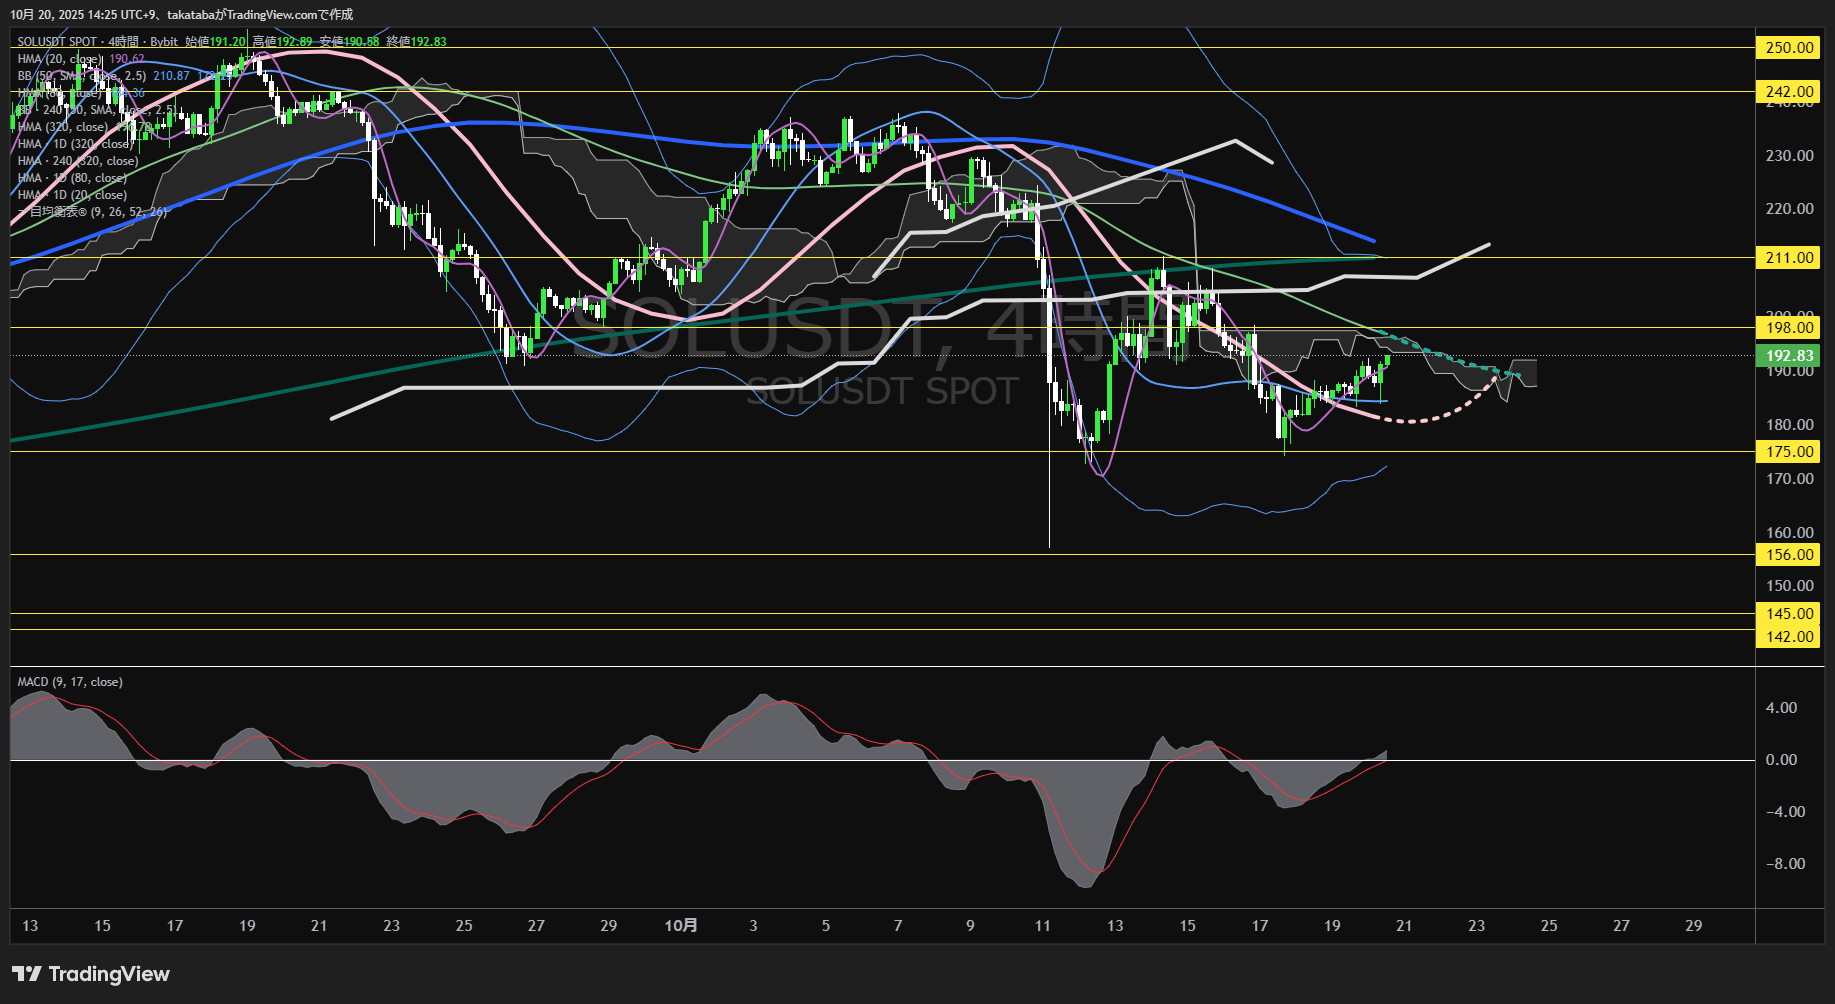The width and height of the screenshot is (1835, 1004).
Task: Click the 156.00 yellow price label
Action: [1789, 555]
